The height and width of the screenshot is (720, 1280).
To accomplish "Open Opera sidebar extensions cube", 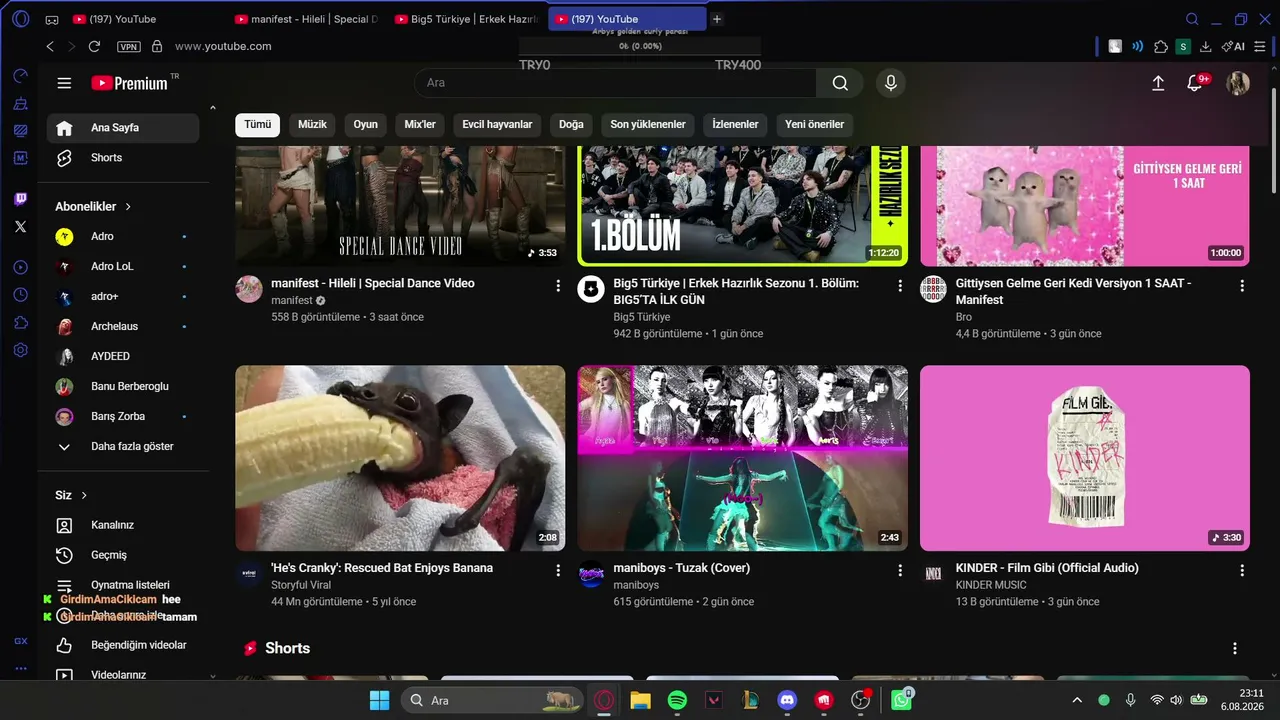I will [x=21, y=323].
